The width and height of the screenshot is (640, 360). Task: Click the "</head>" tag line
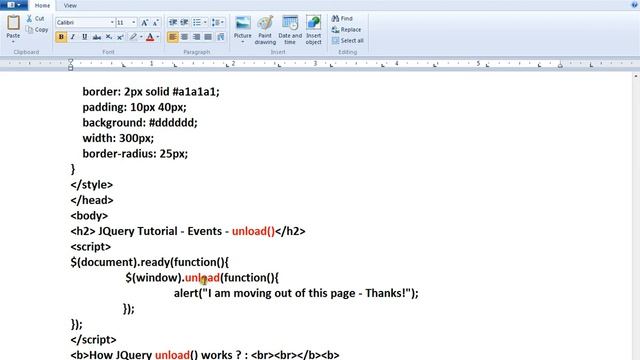[92, 200]
